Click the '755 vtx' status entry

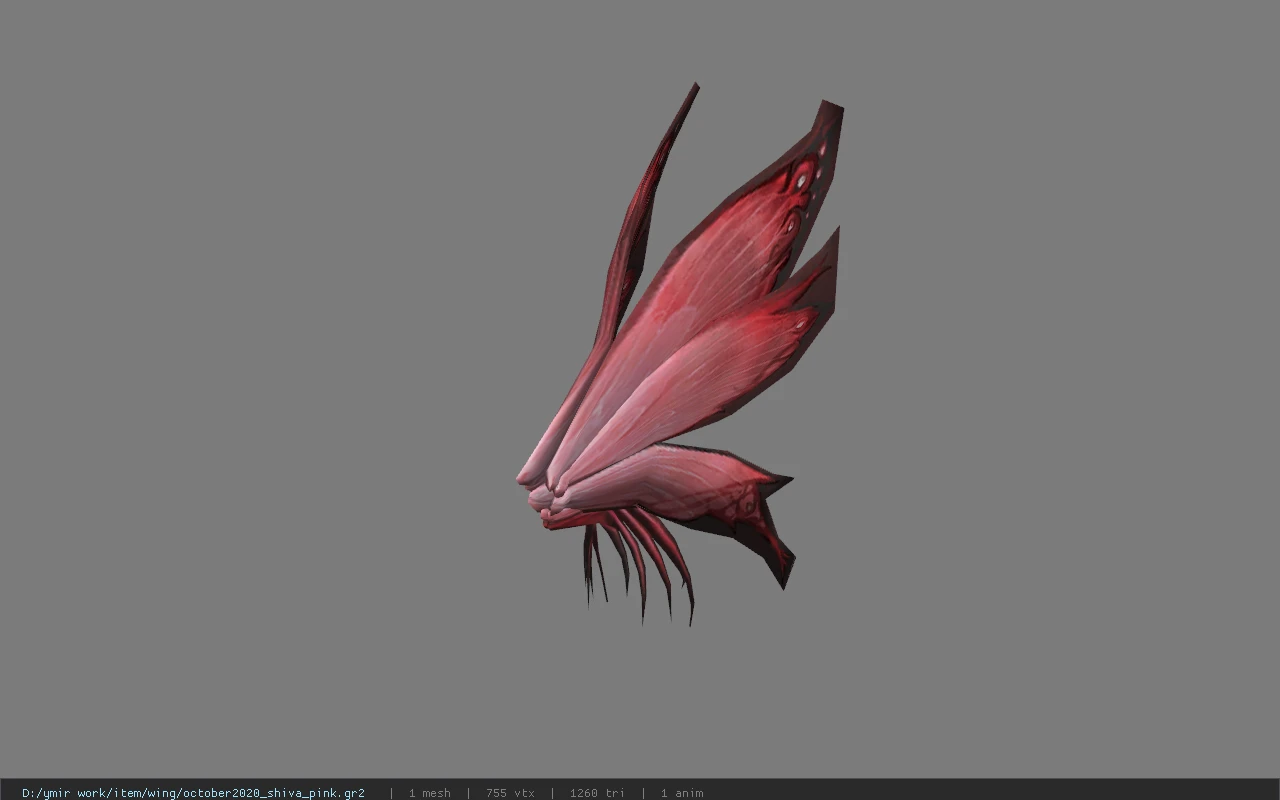(x=510, y=793)
